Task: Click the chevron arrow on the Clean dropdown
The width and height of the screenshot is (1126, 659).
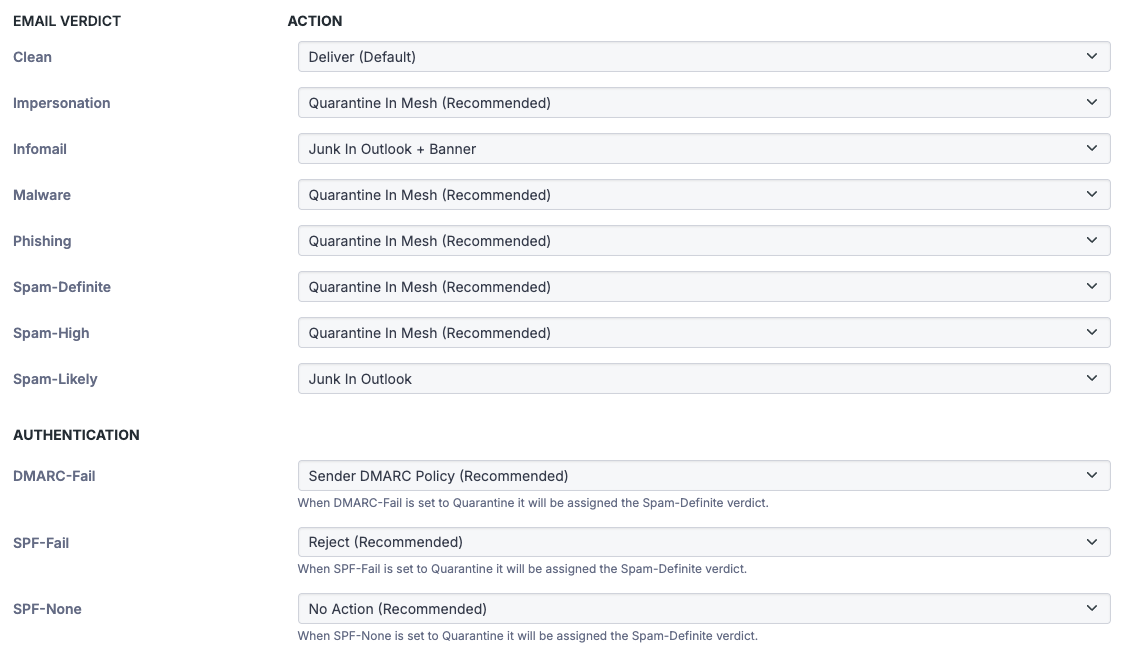Action: [1091, 57]
